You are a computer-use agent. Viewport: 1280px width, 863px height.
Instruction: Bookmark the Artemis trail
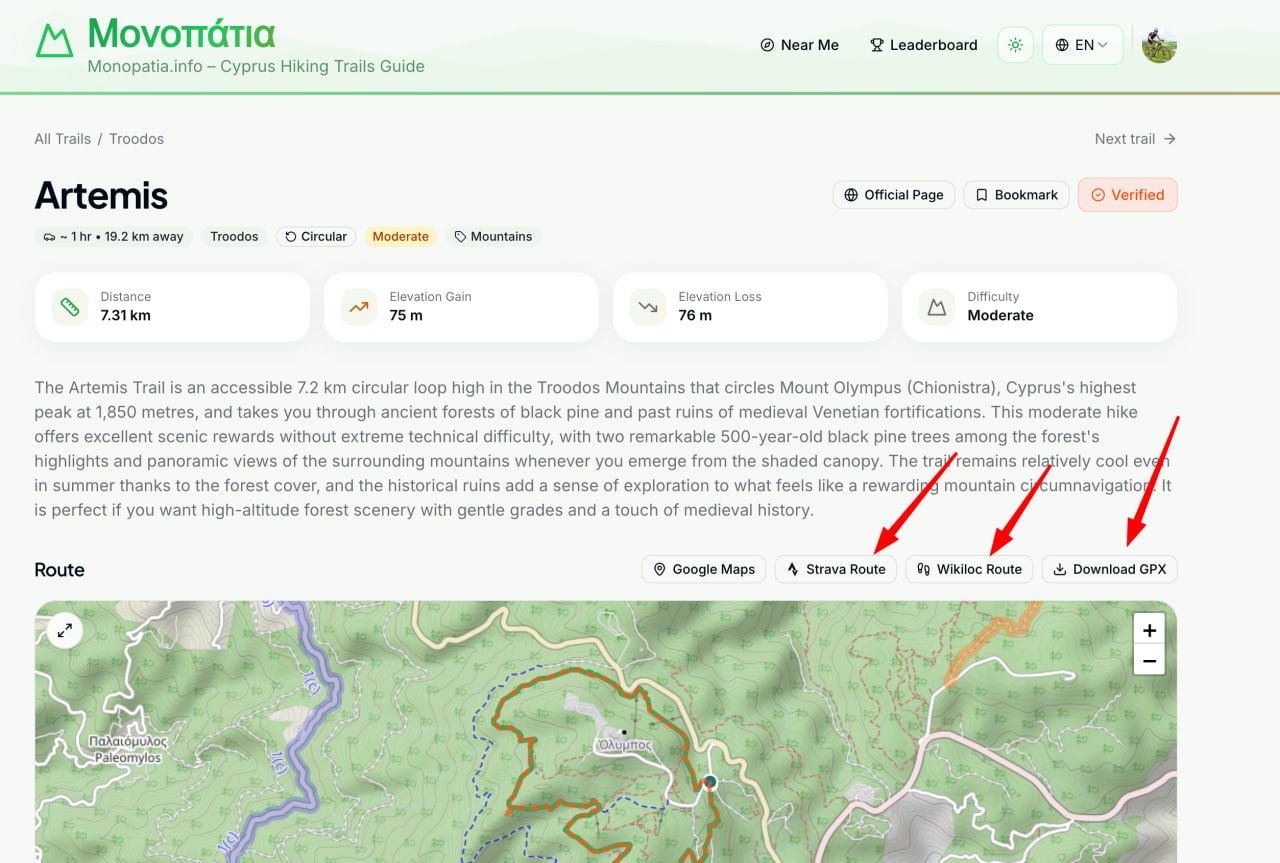tap(1016, 195)
